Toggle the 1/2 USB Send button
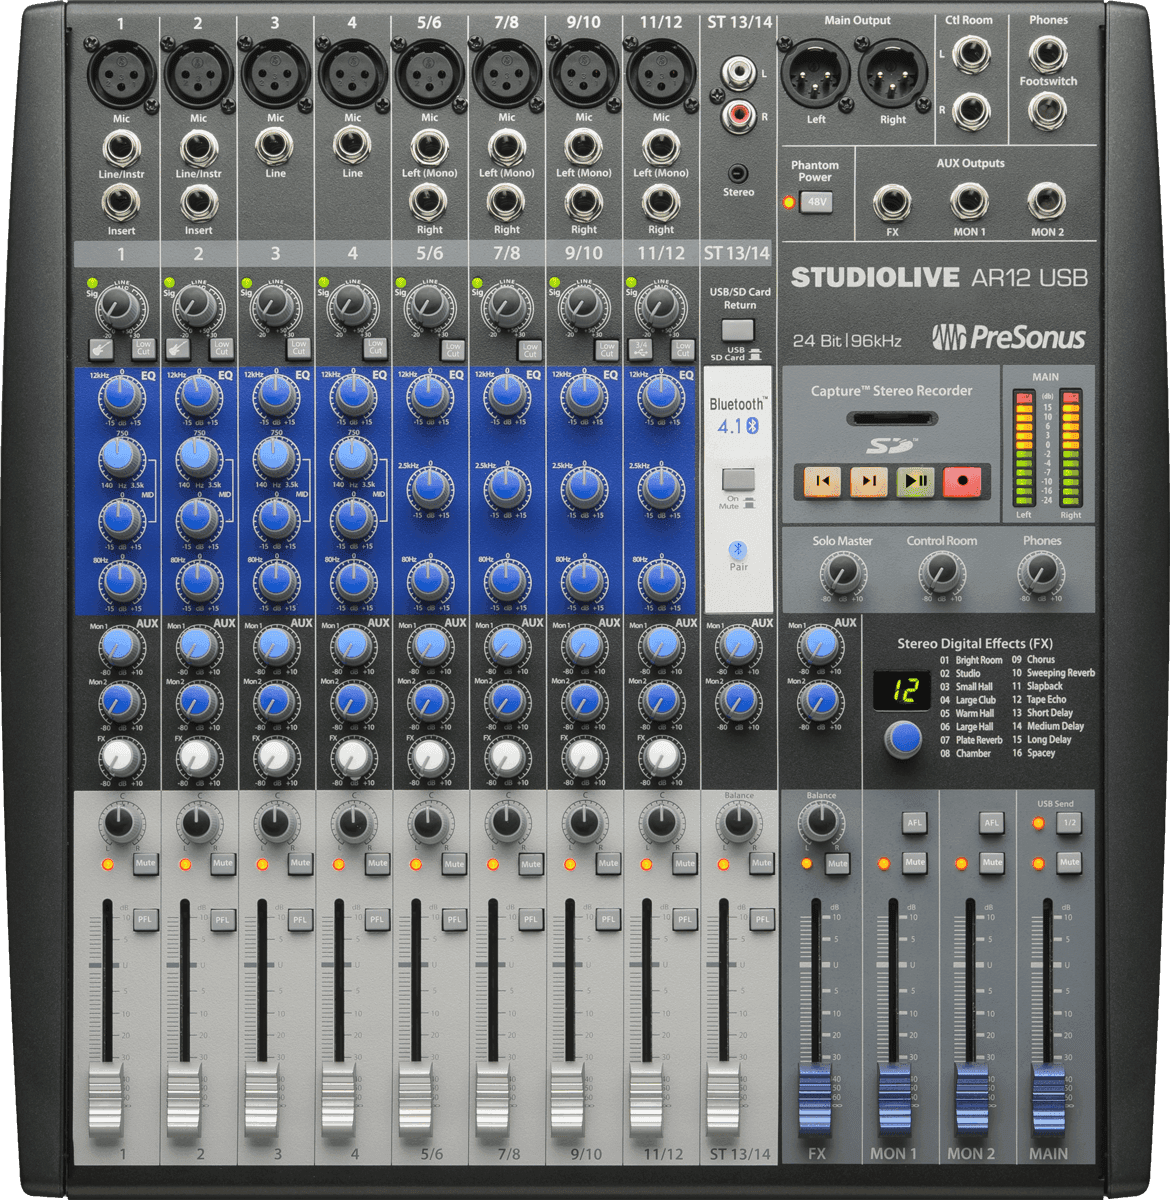The image size is (1170, 1200). 1070,823
